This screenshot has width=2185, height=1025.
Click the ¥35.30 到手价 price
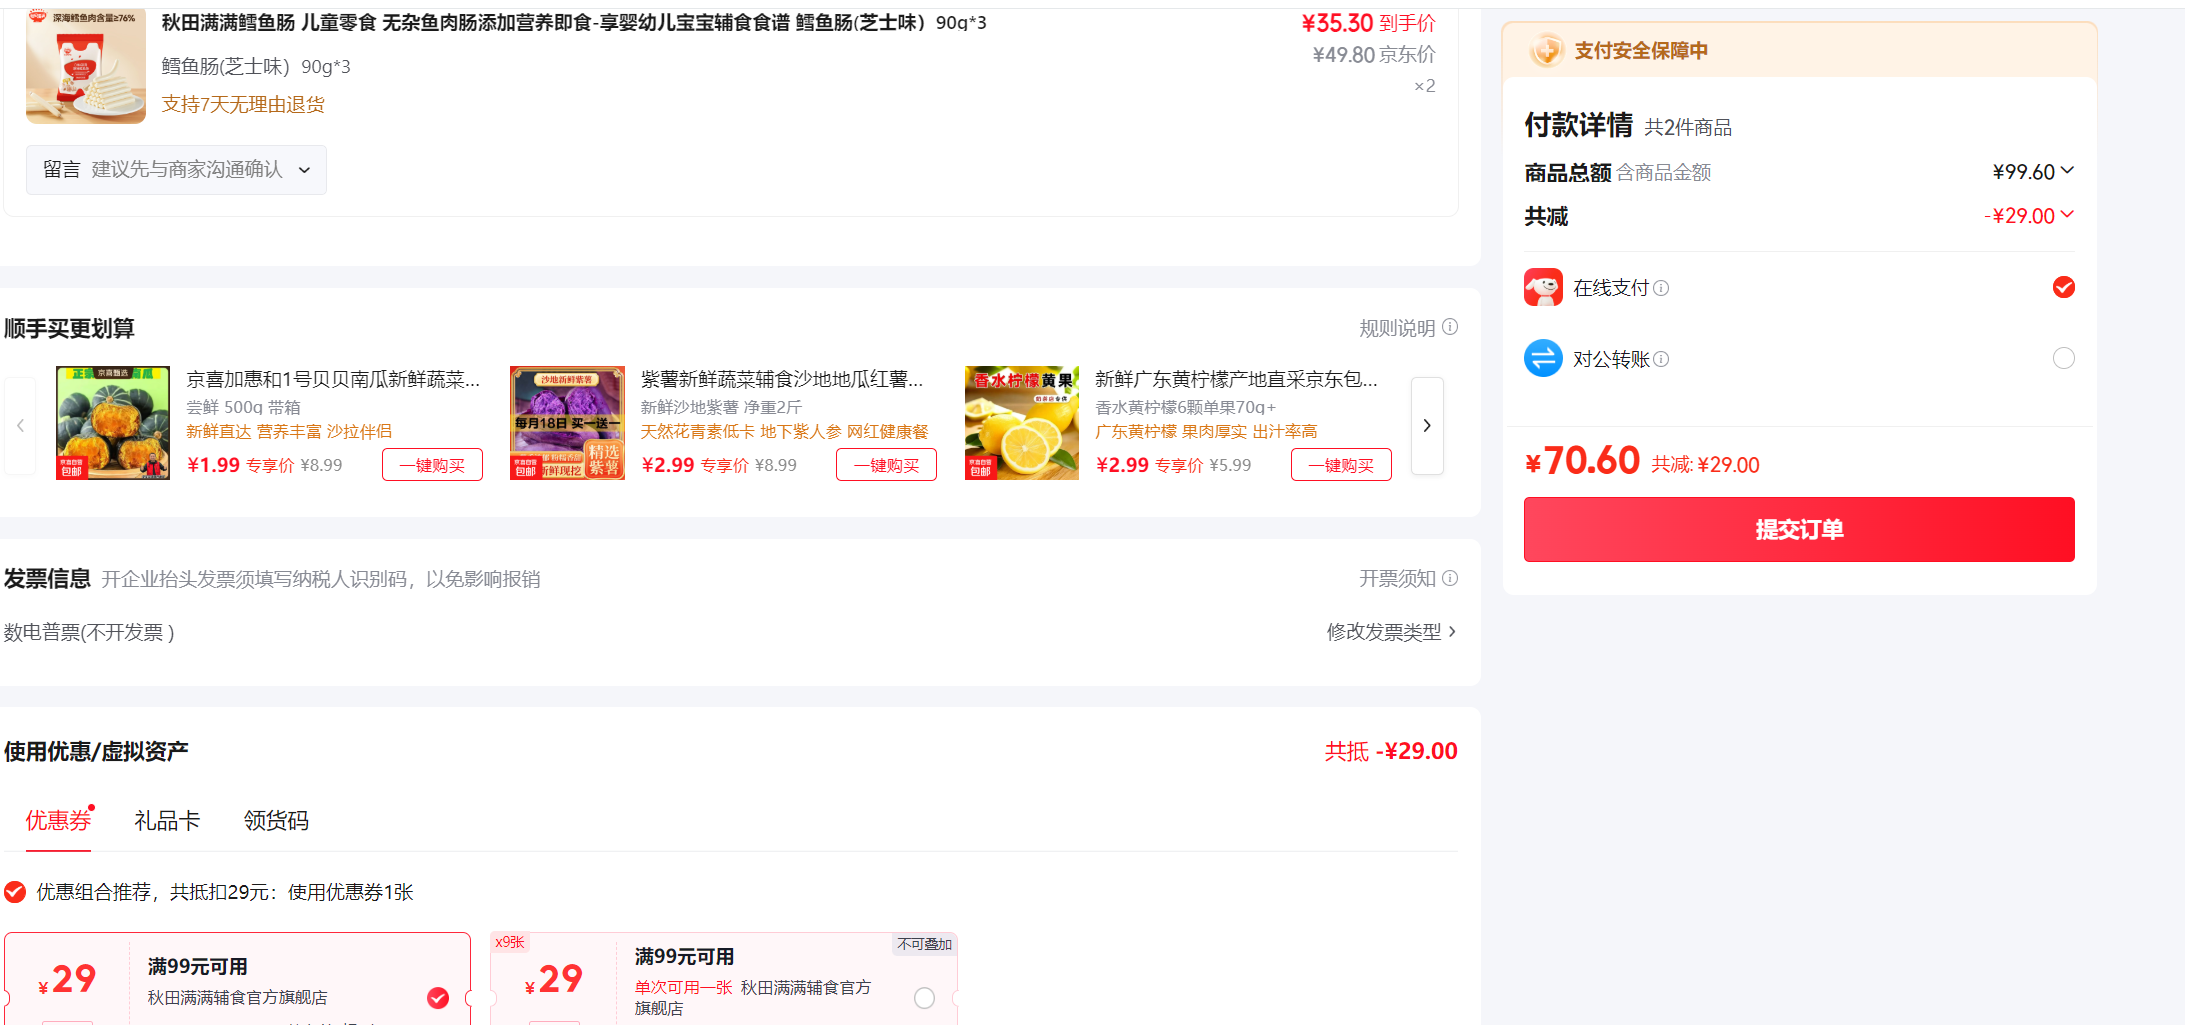point(1368,23)
